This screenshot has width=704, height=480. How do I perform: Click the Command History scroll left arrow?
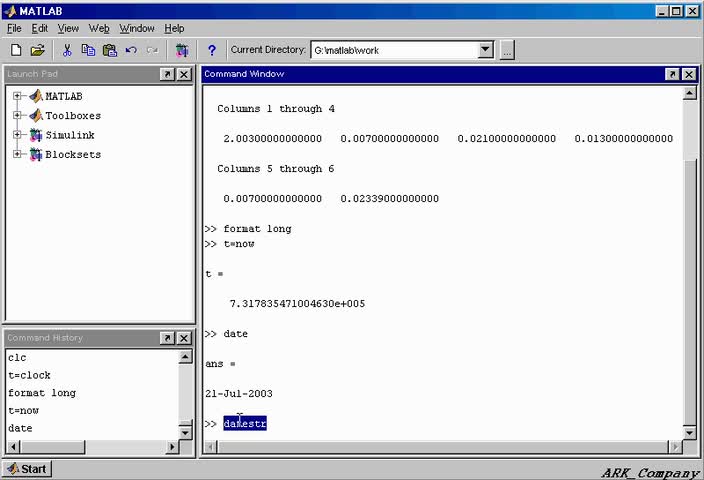(x=13, y=447)
